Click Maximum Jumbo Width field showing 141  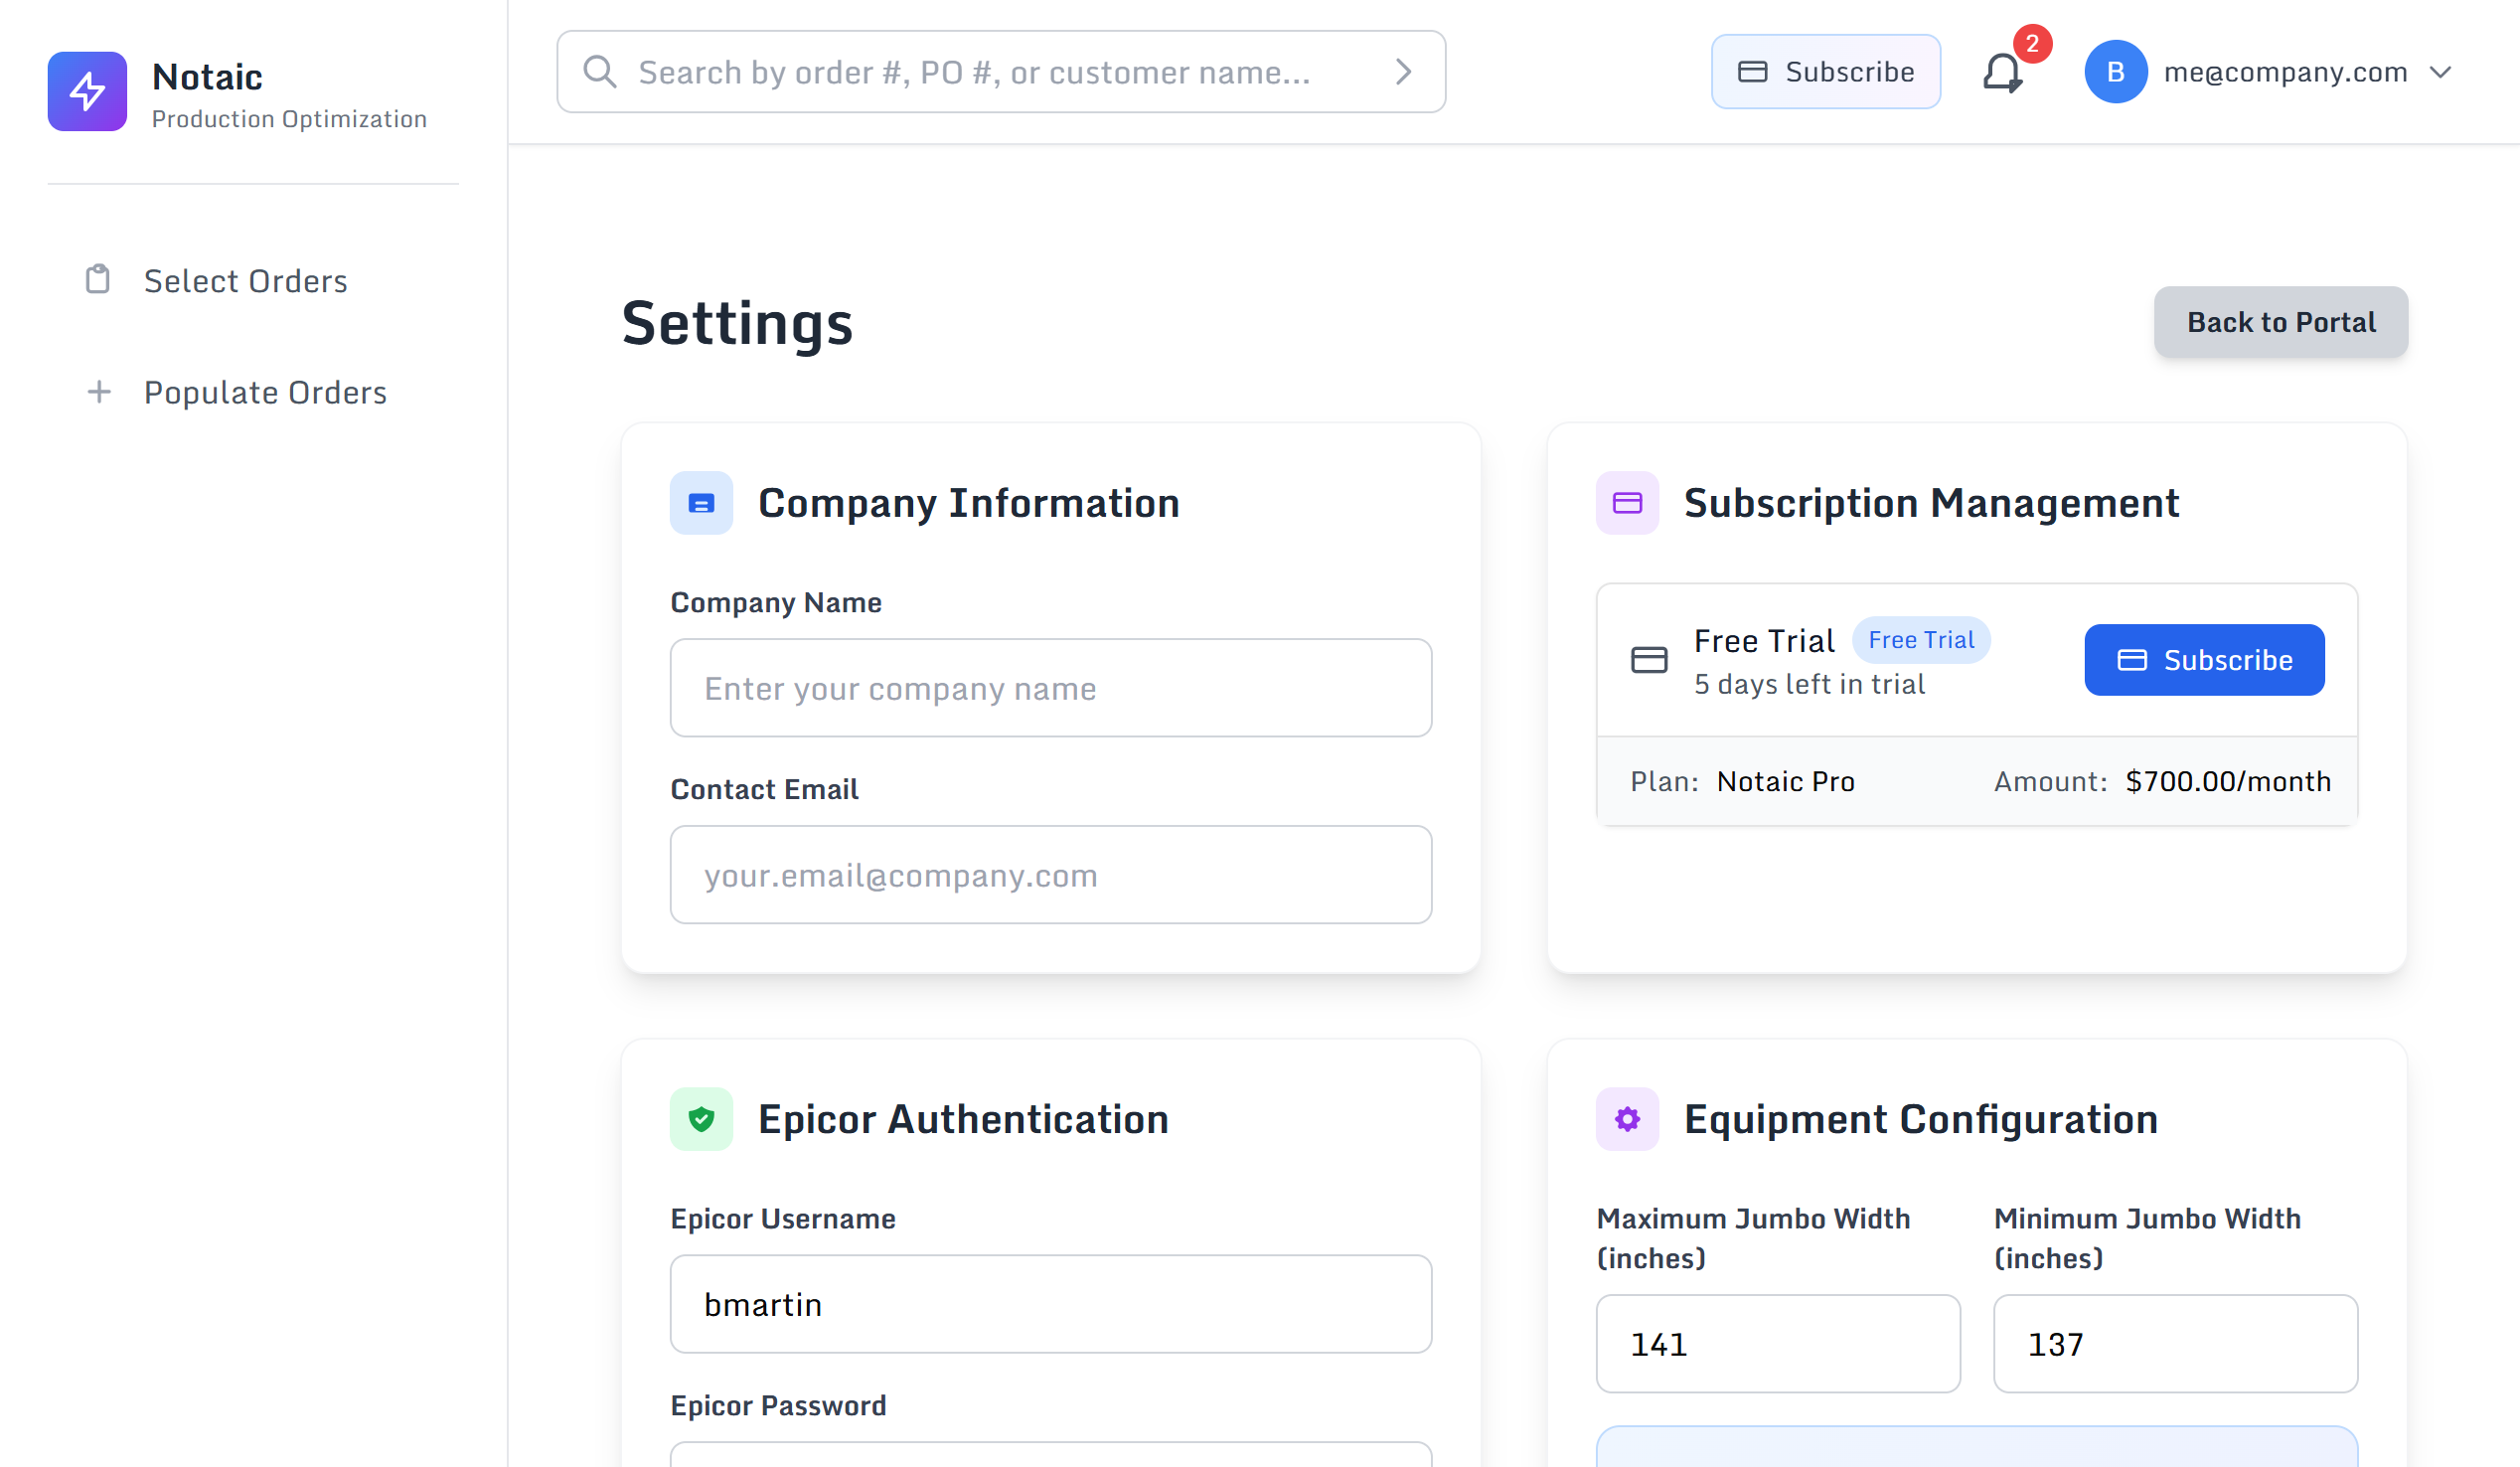click(x=1778, y=1344)
